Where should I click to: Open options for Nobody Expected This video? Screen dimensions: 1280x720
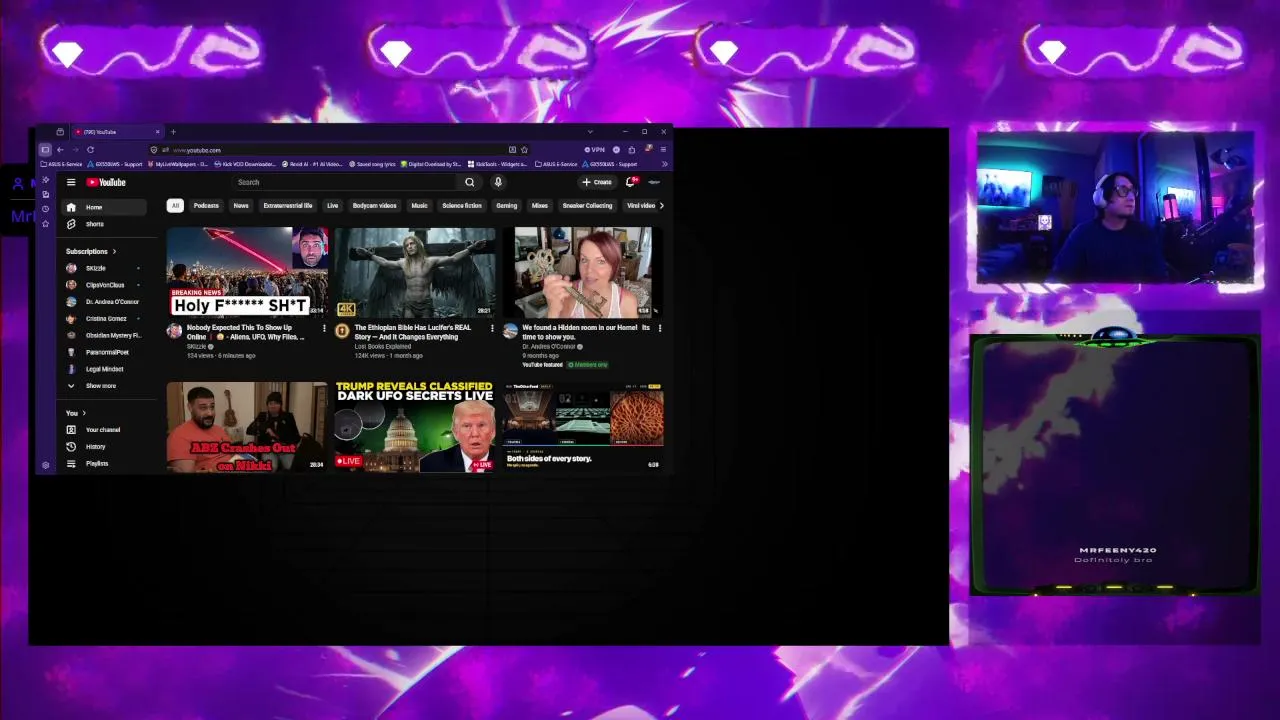(x=323, y=328)
